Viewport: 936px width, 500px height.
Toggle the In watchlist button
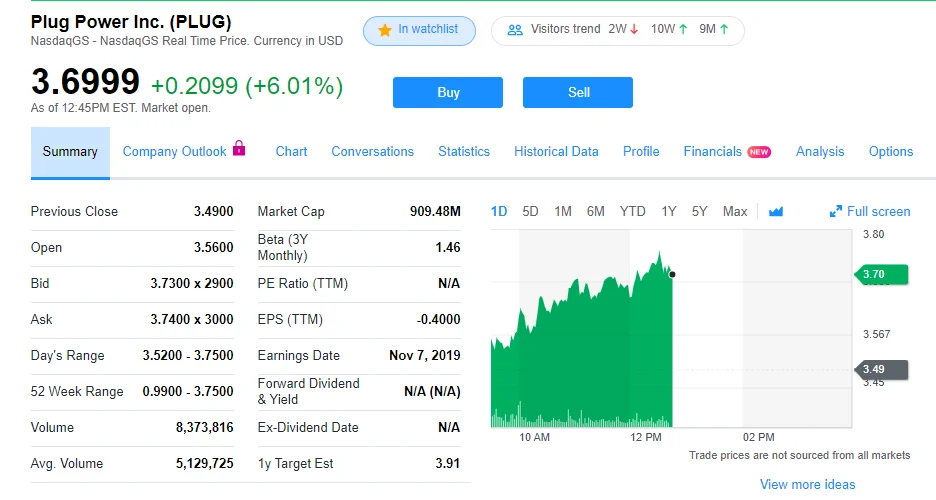[x=419, y=30]
